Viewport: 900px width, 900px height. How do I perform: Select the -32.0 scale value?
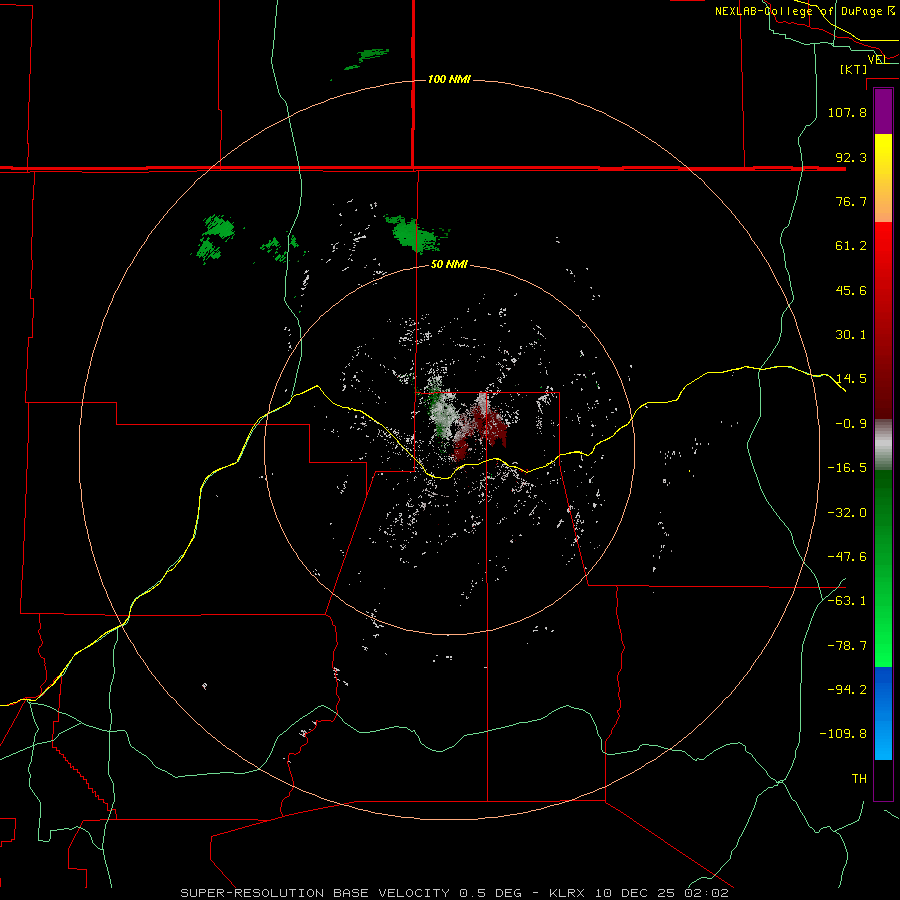[847, 513]
